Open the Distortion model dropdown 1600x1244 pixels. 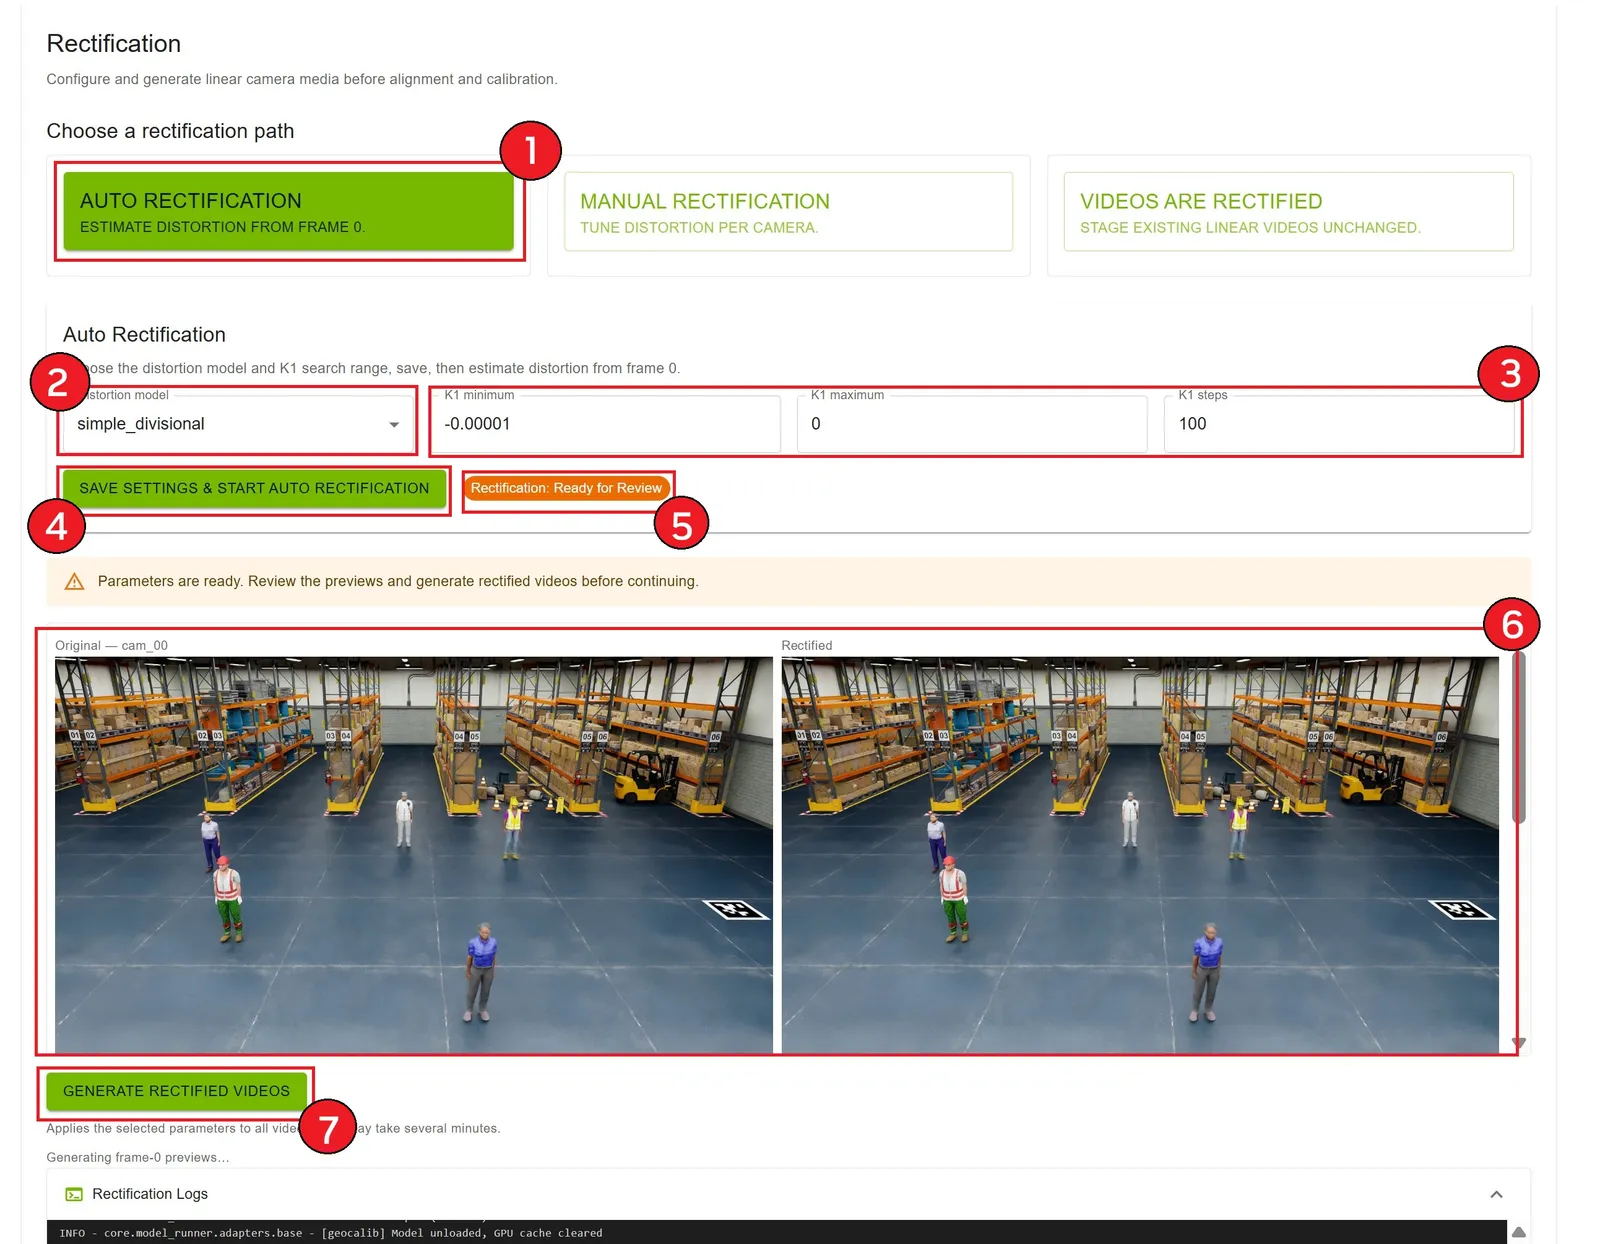tap(238, 424)
